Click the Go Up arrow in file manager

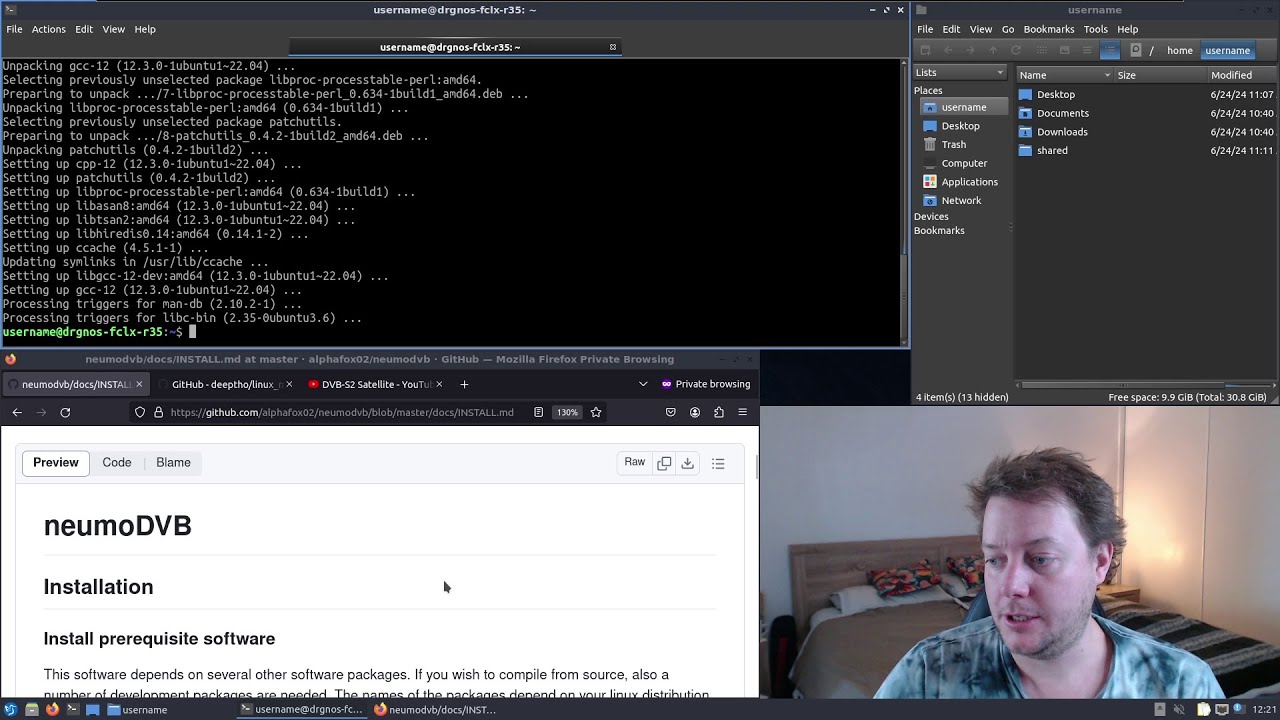(993, 50)
